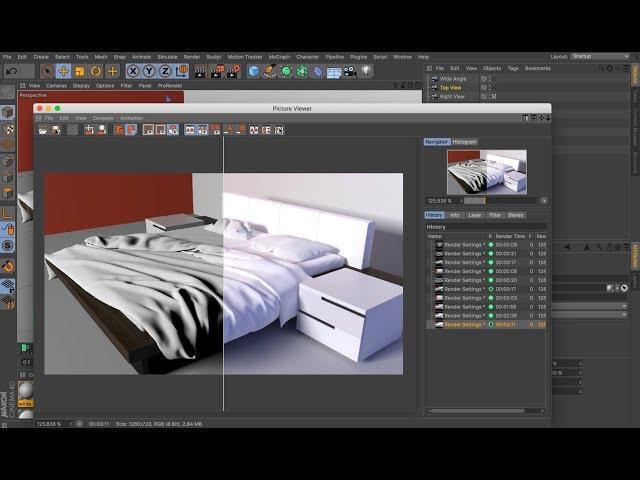
Task: Click Render to Picture Viewer icon
Action: 217,72
